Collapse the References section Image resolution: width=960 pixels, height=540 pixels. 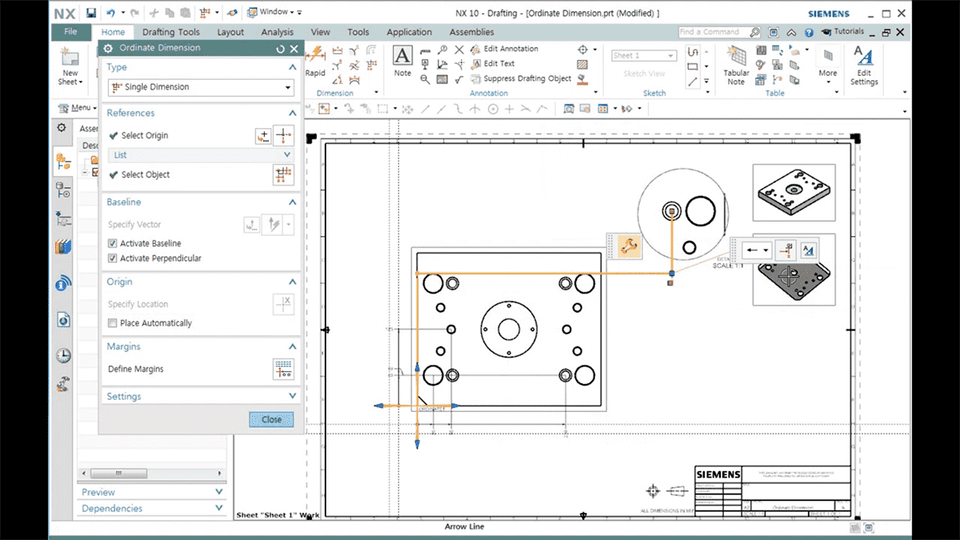click(x=292, y=113)
